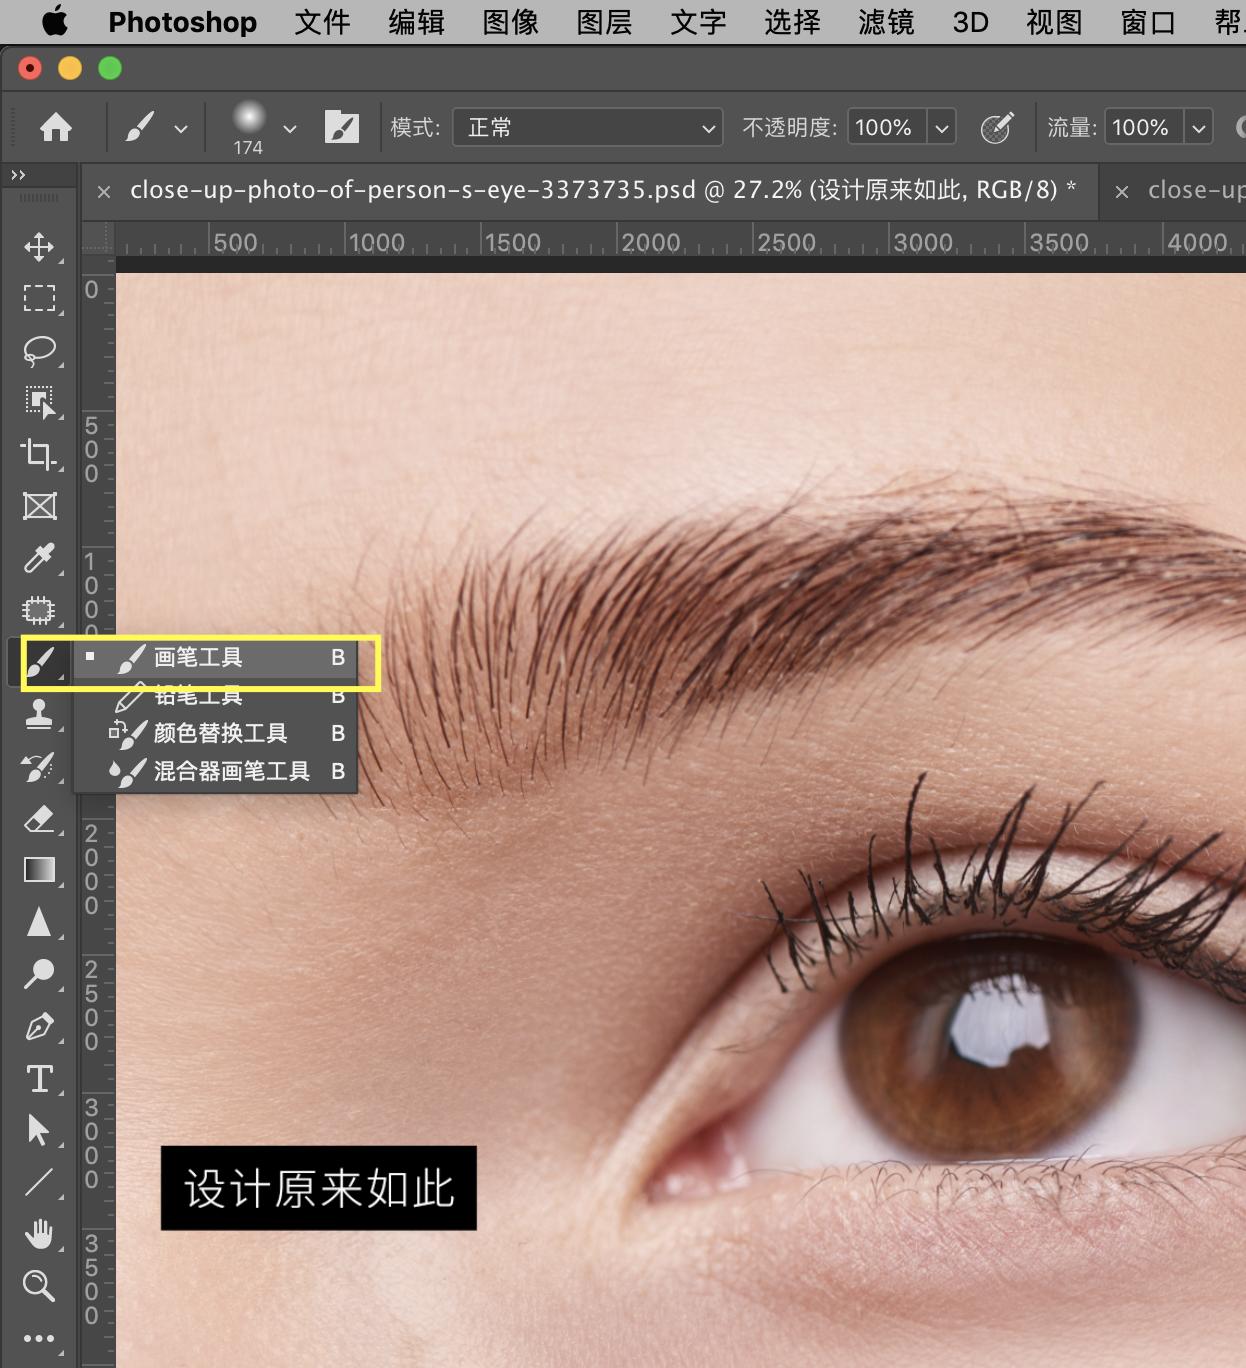Choose the Hand tool
The image size is (1246, 1368).
pyautogui.click(x=39, y=1234)
